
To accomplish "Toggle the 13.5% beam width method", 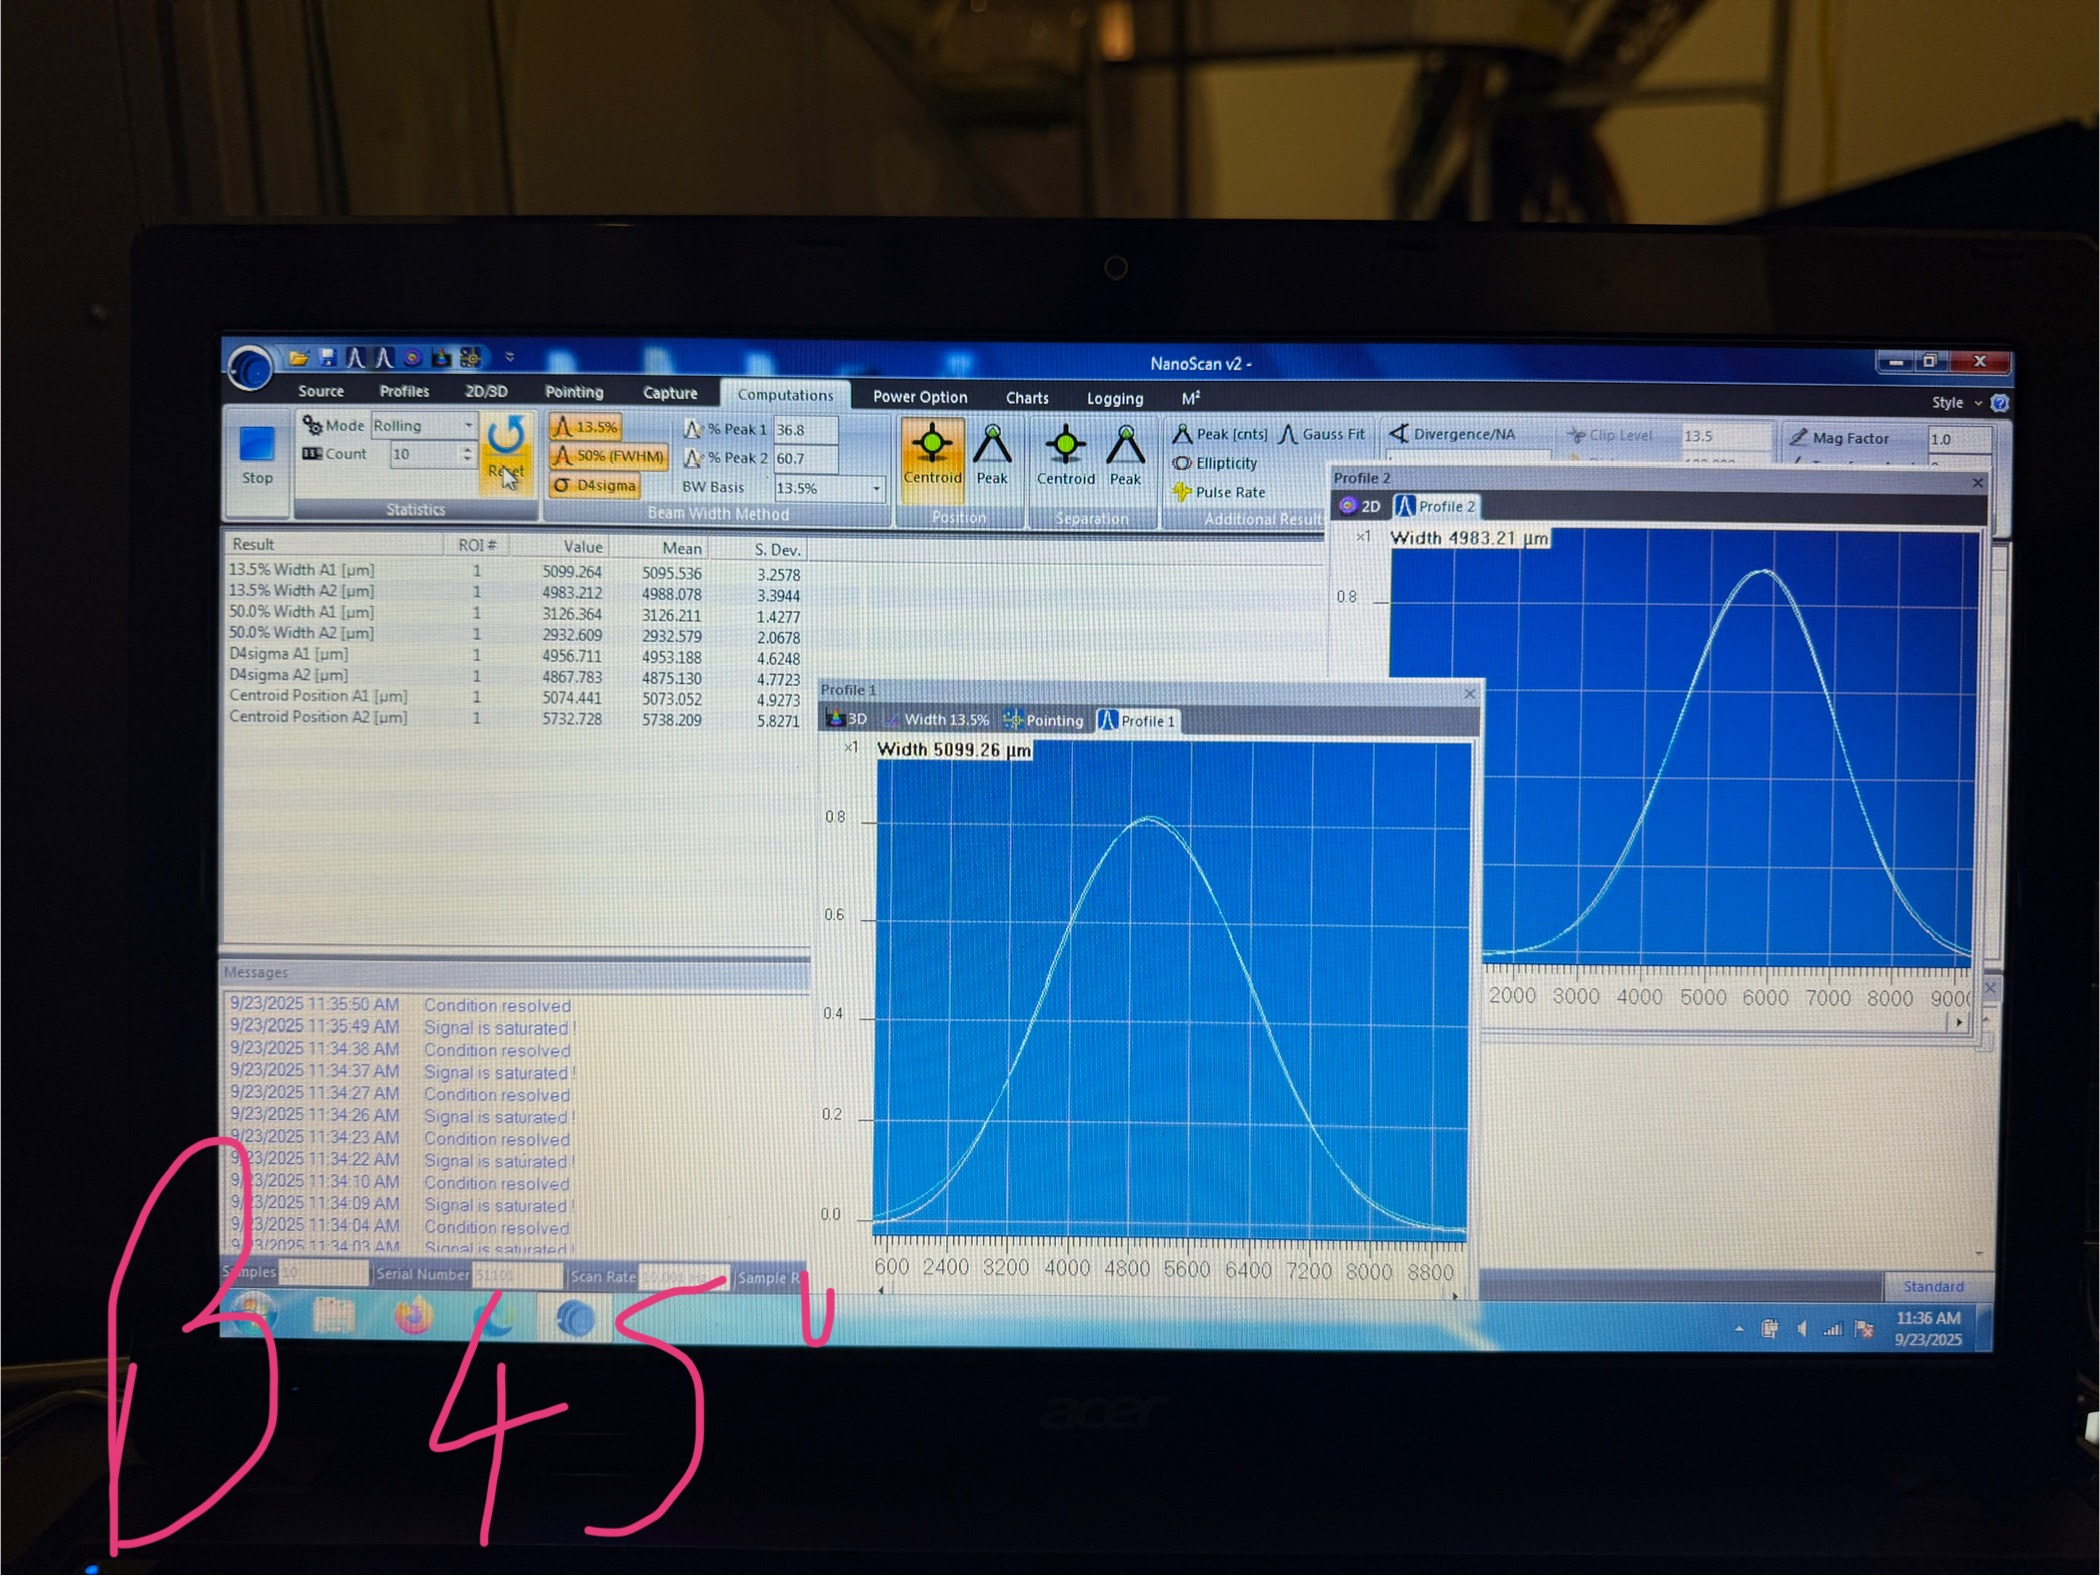I will (x=587, y=427).
